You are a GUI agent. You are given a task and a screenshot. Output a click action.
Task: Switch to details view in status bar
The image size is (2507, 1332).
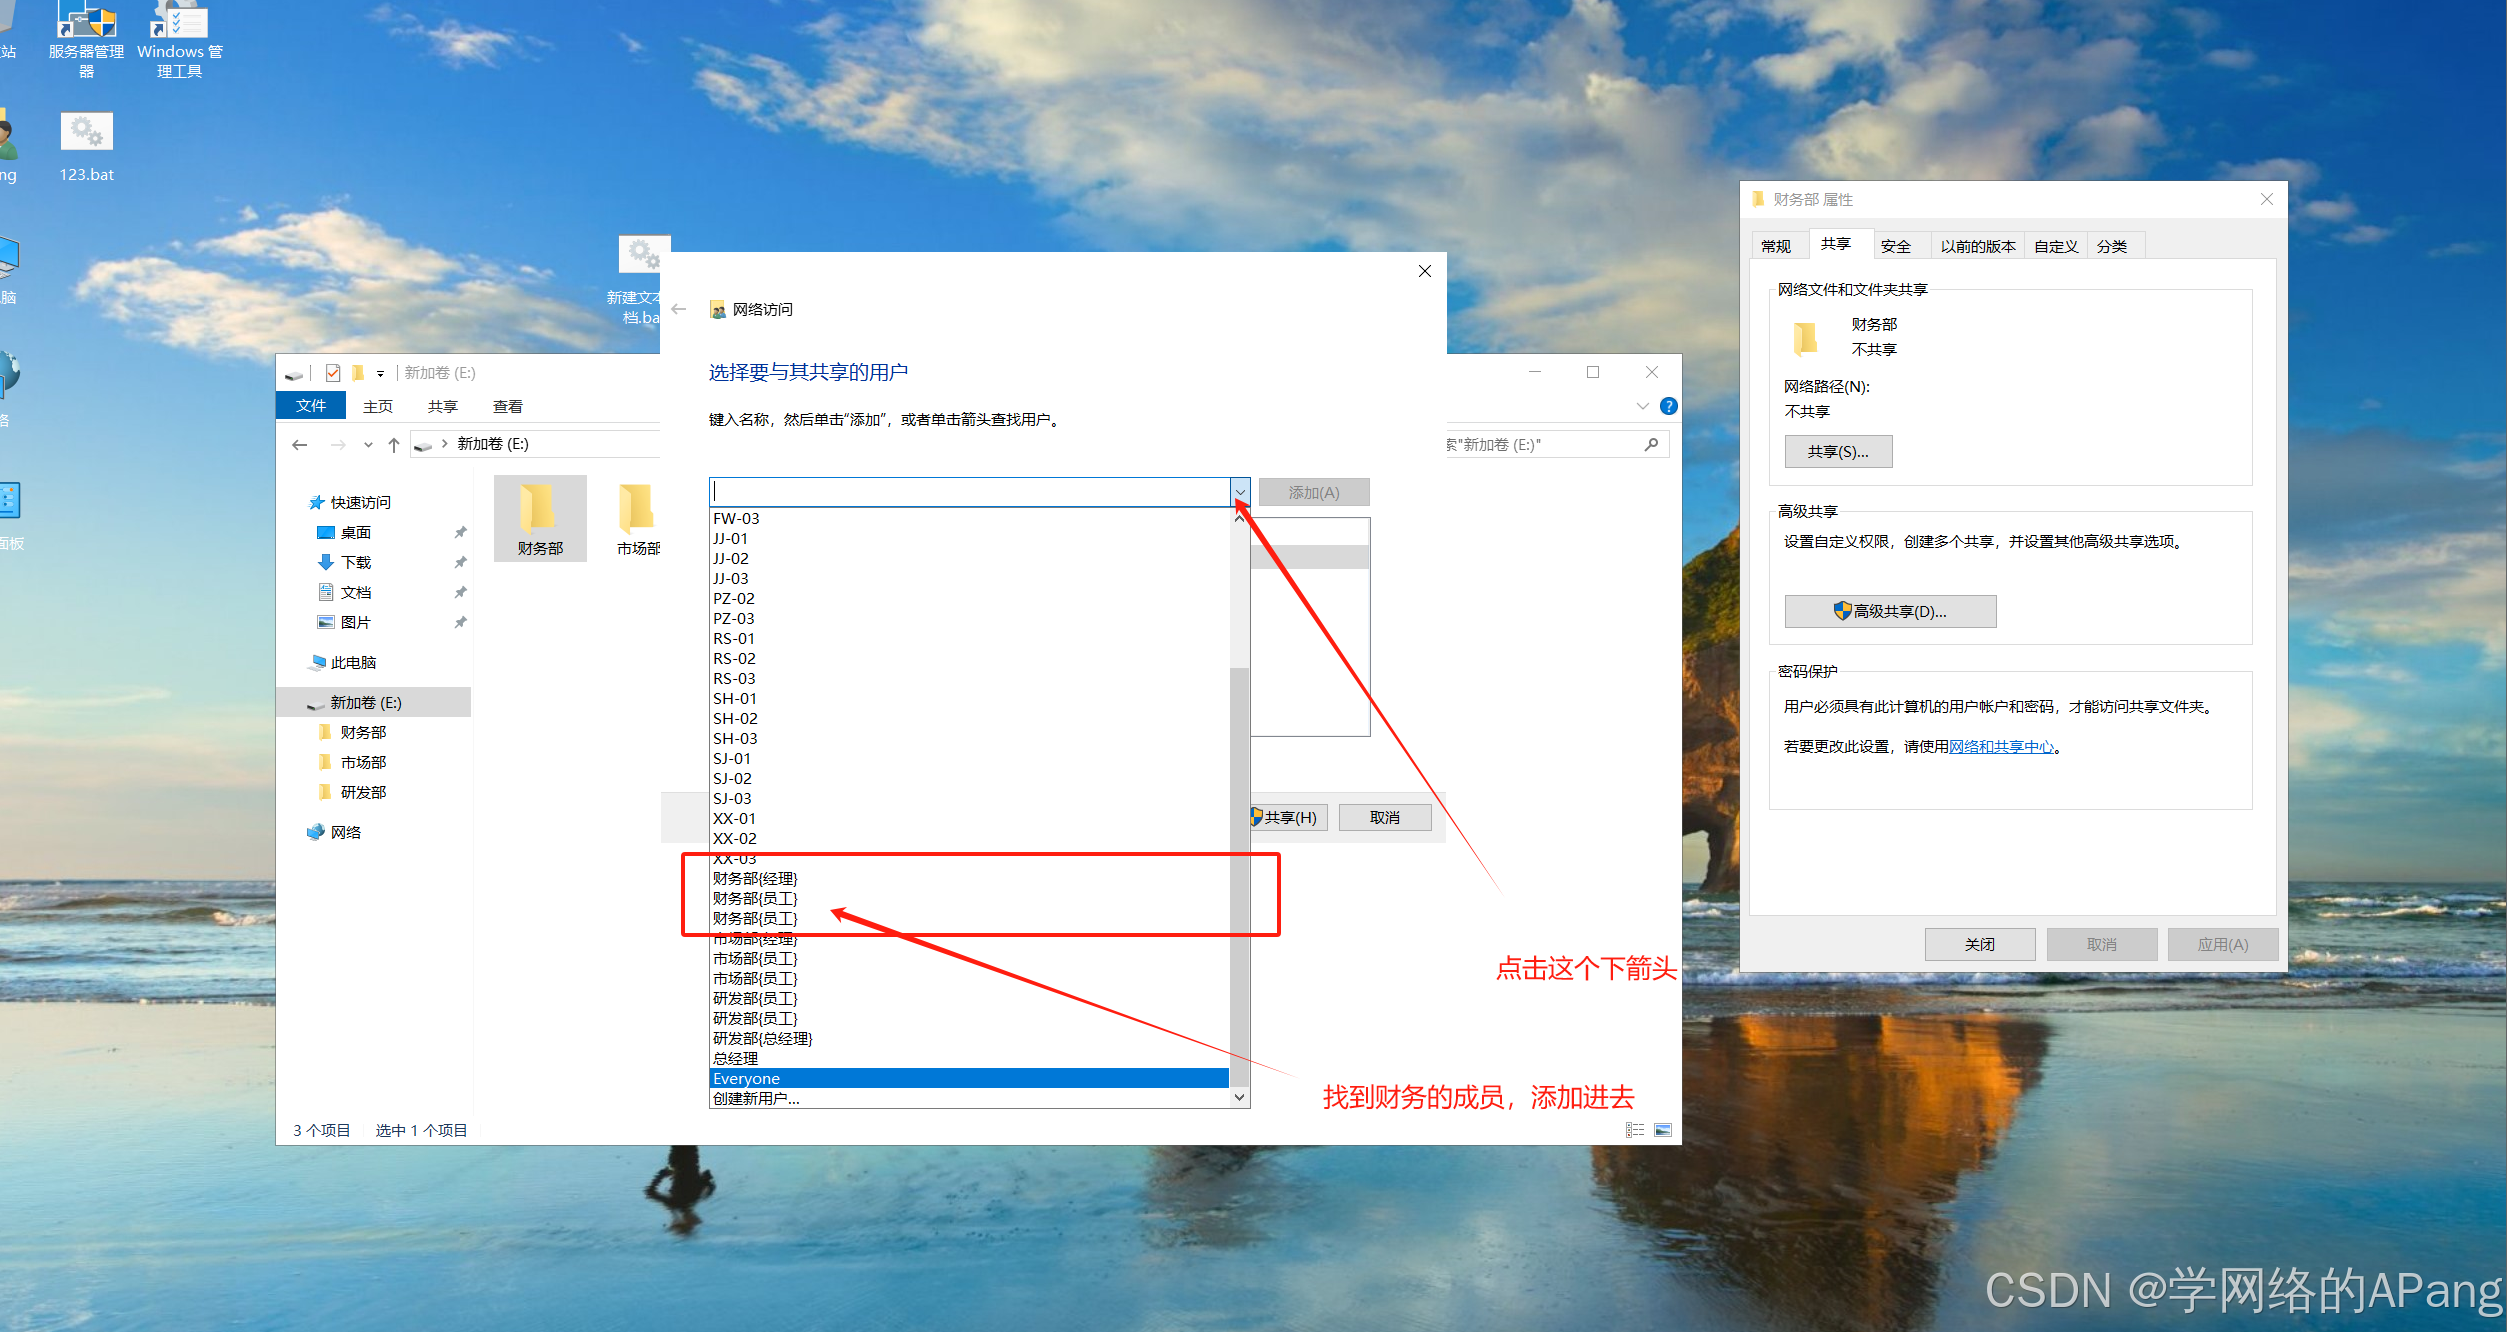pos(1635,1130)
